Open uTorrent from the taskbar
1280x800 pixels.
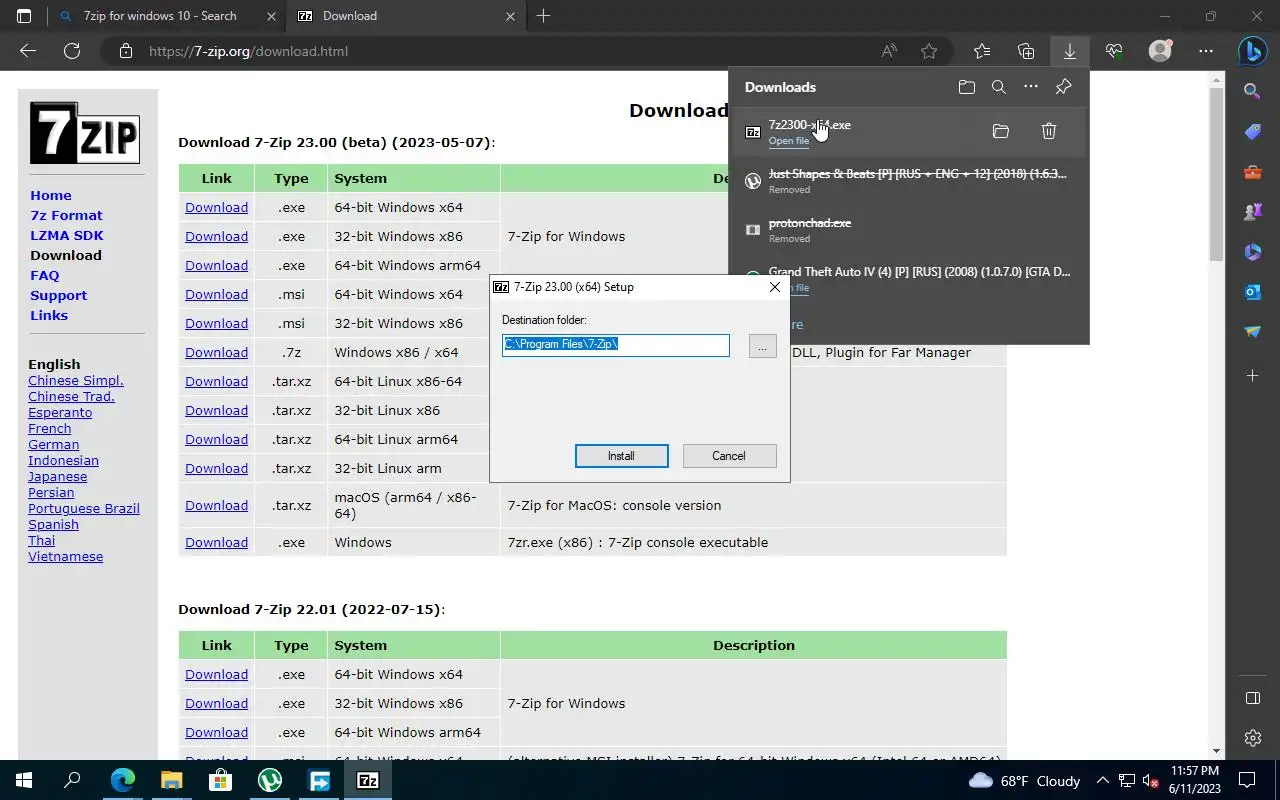coord(269,780)
